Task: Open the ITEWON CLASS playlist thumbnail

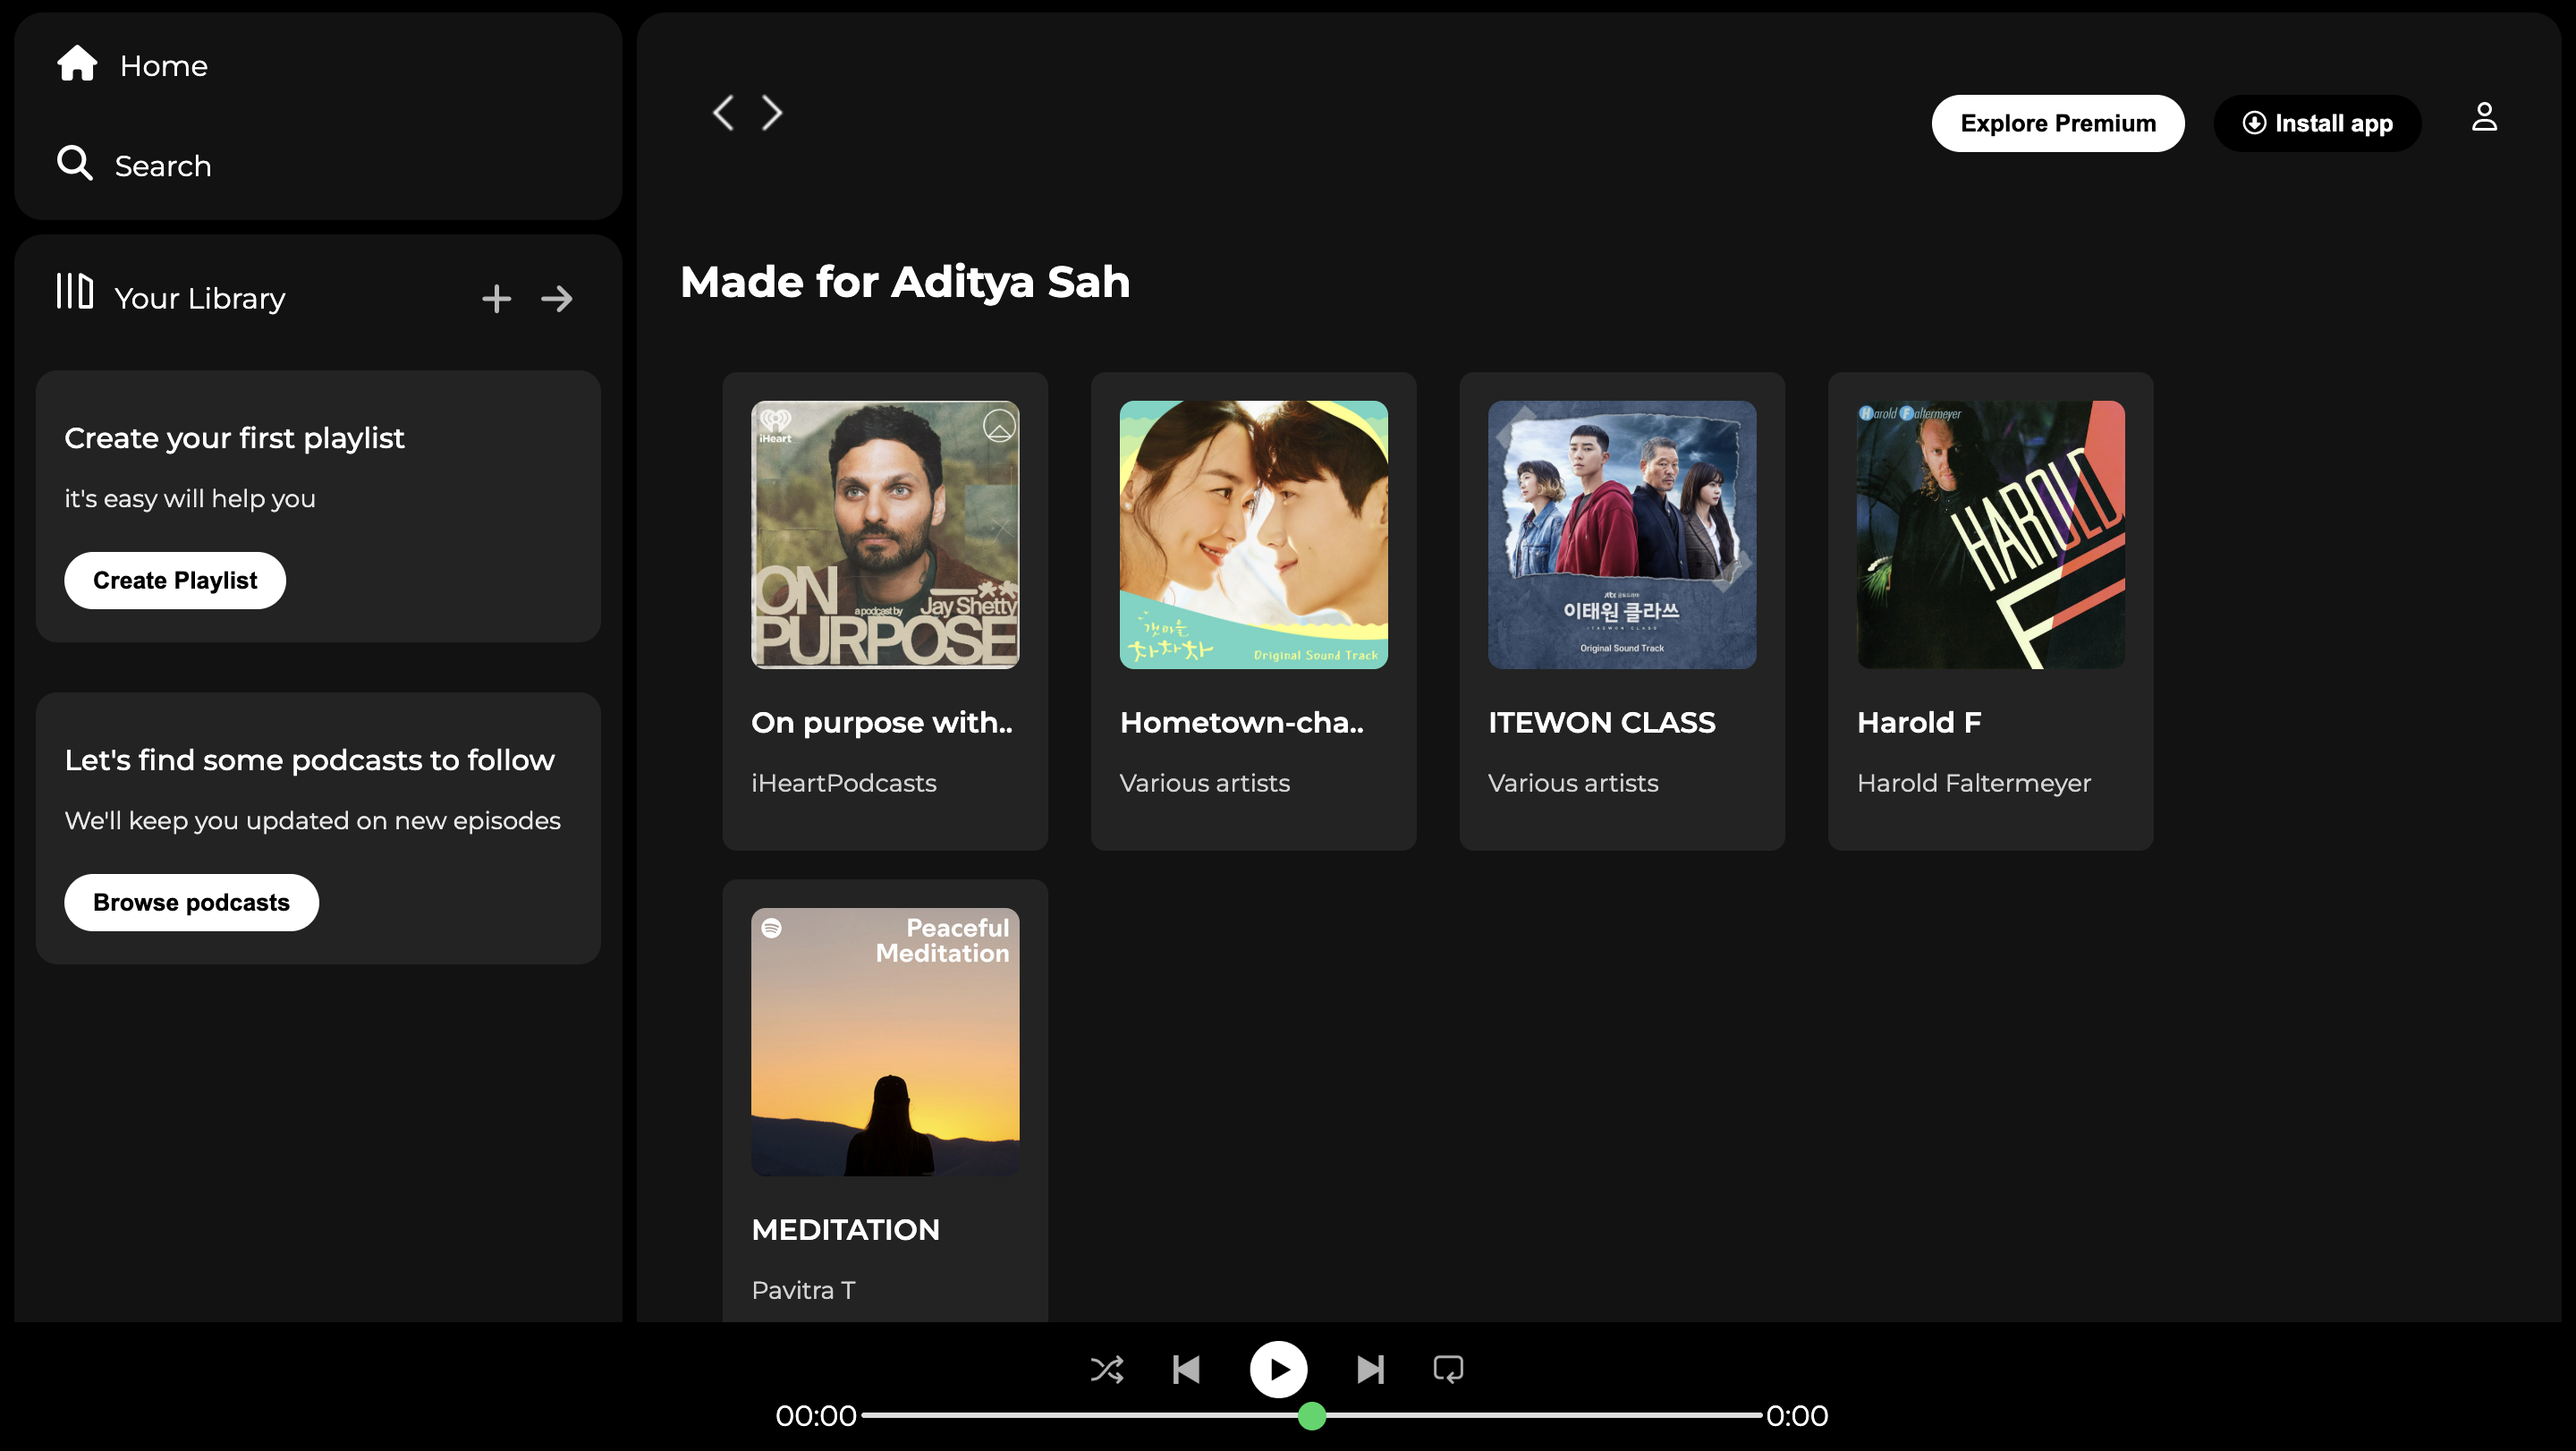Action: point(1622,535)
